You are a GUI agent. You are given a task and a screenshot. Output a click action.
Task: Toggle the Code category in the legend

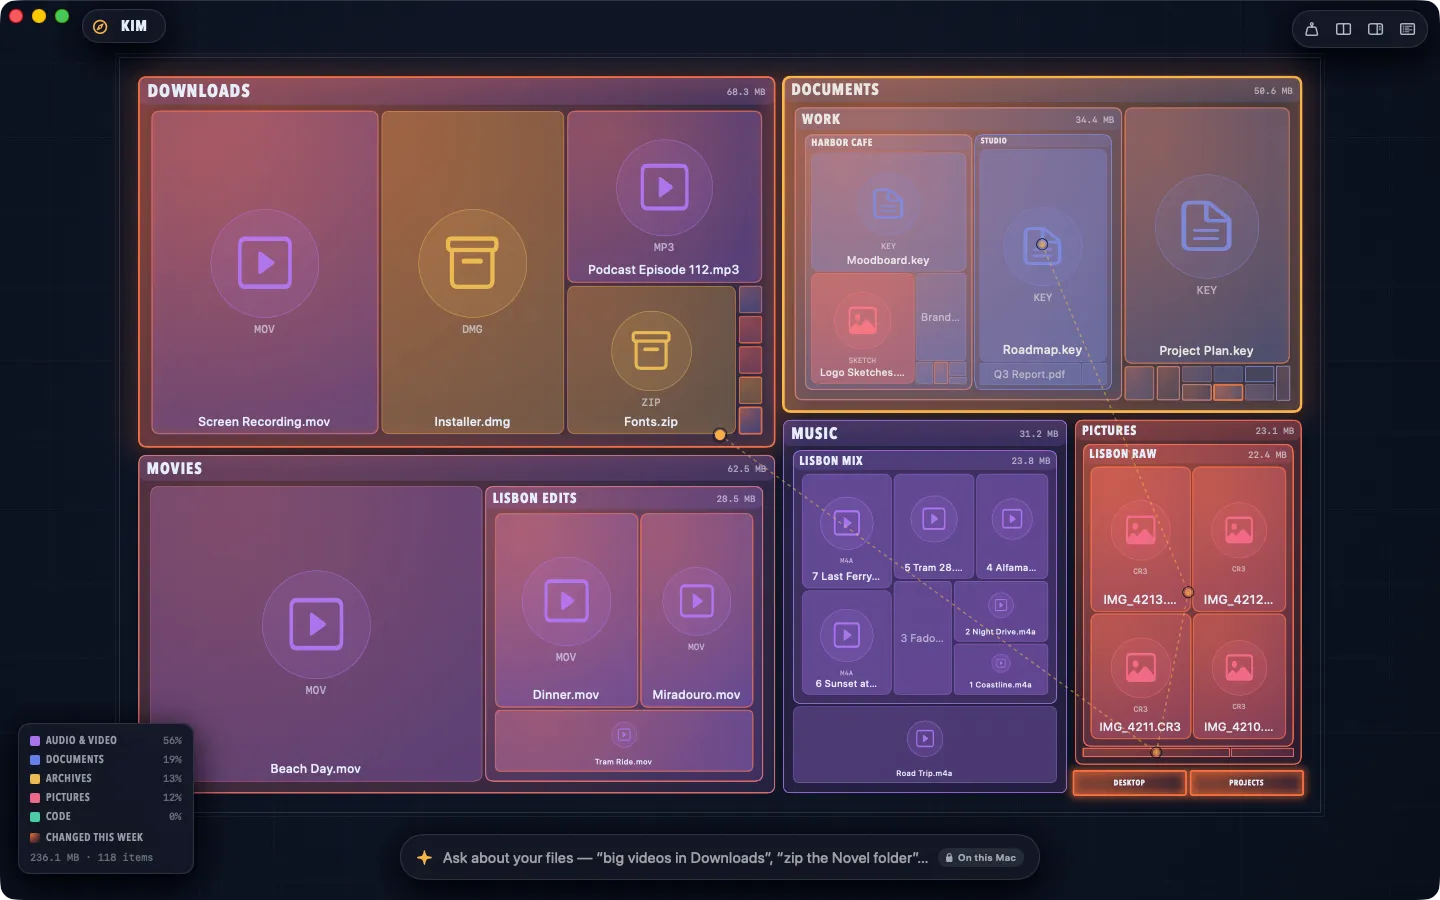tap(106, 817)
